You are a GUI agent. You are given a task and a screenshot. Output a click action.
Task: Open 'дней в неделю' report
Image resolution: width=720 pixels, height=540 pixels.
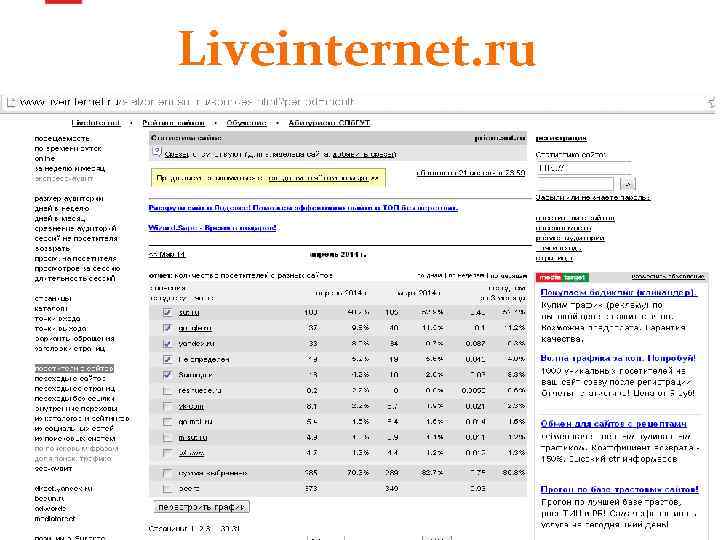pyautogui.click(x=62, y=208)
